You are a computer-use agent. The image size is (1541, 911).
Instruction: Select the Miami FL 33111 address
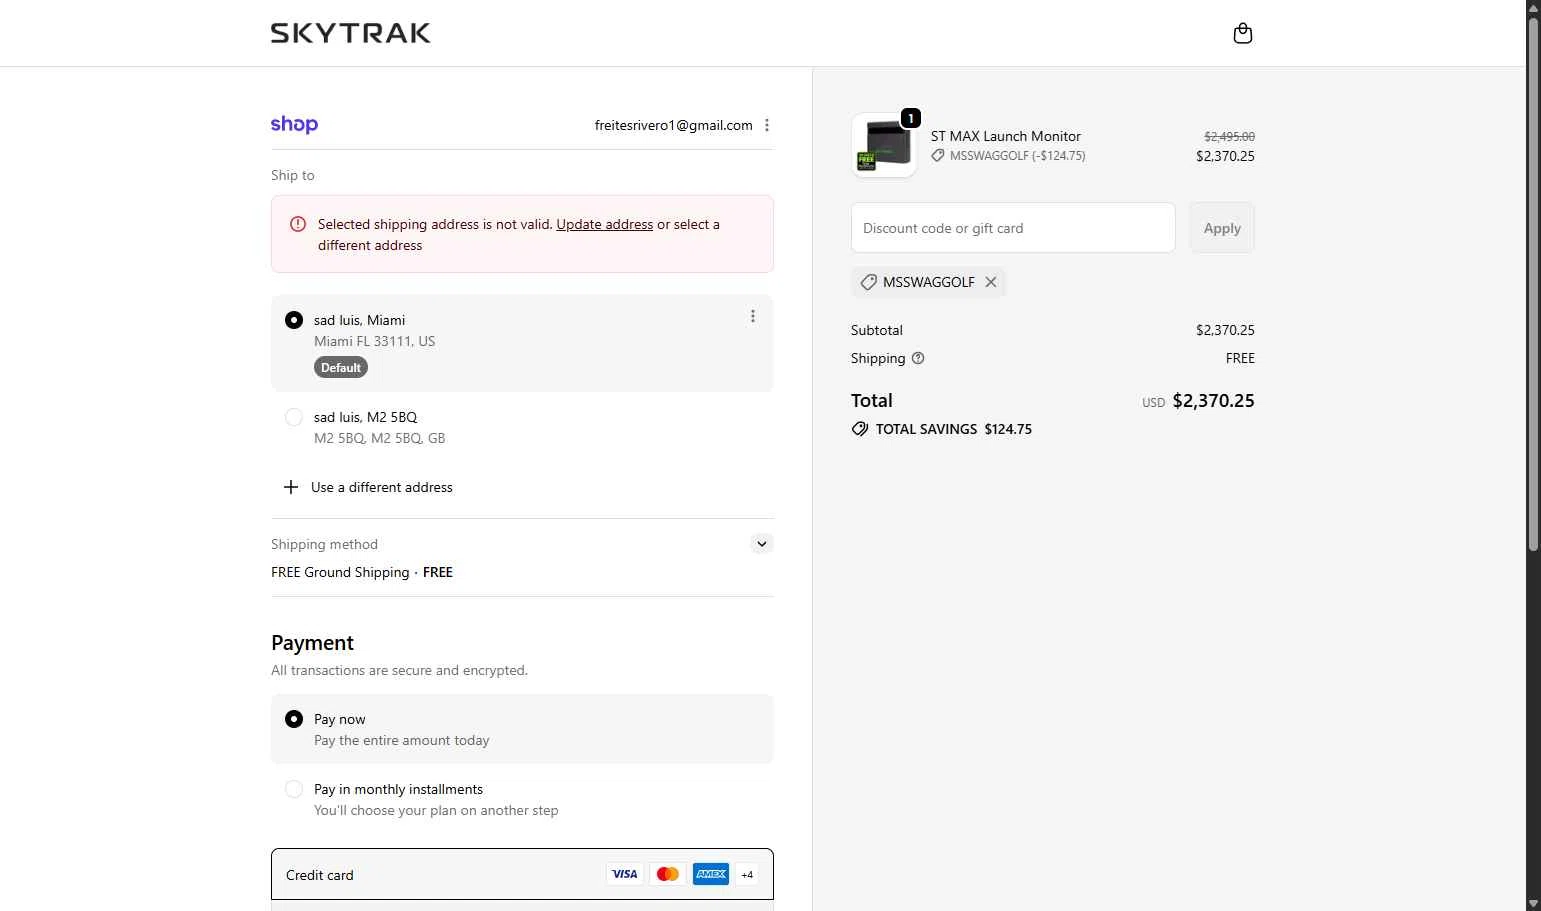pos(294,320)
